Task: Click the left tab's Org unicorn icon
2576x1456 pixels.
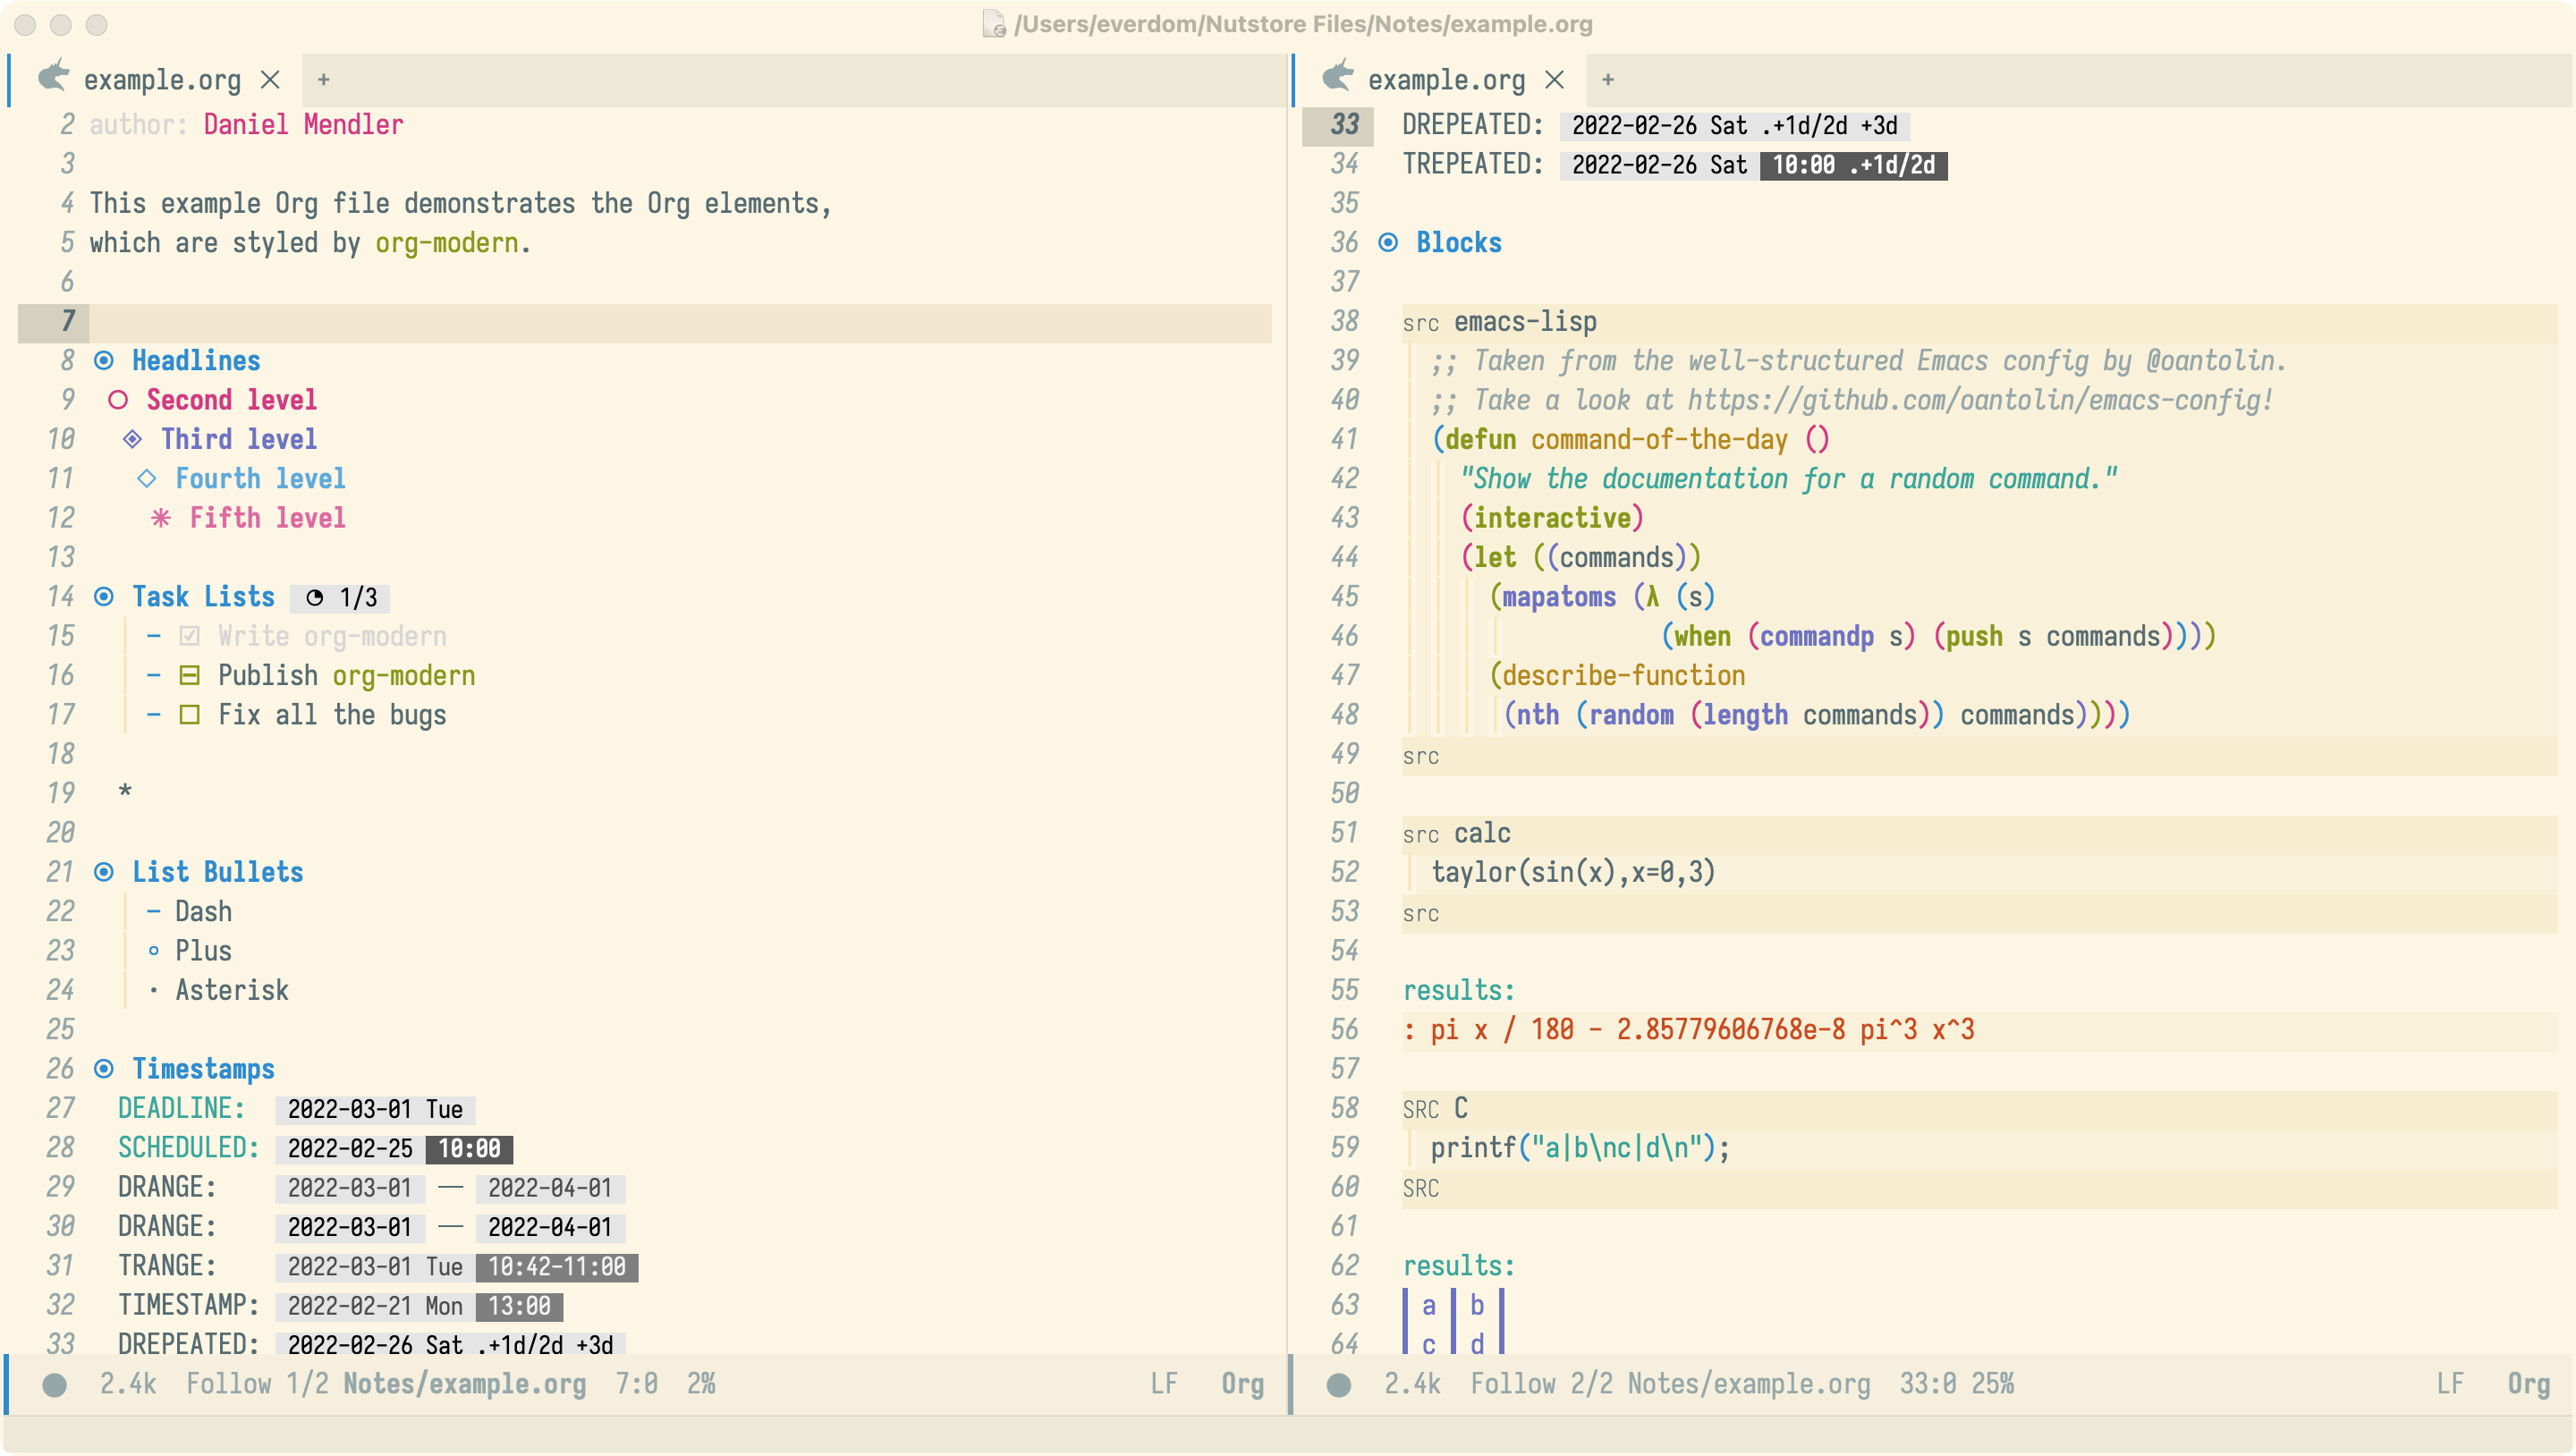Action: pyautogui.click(x=53, y=77)
